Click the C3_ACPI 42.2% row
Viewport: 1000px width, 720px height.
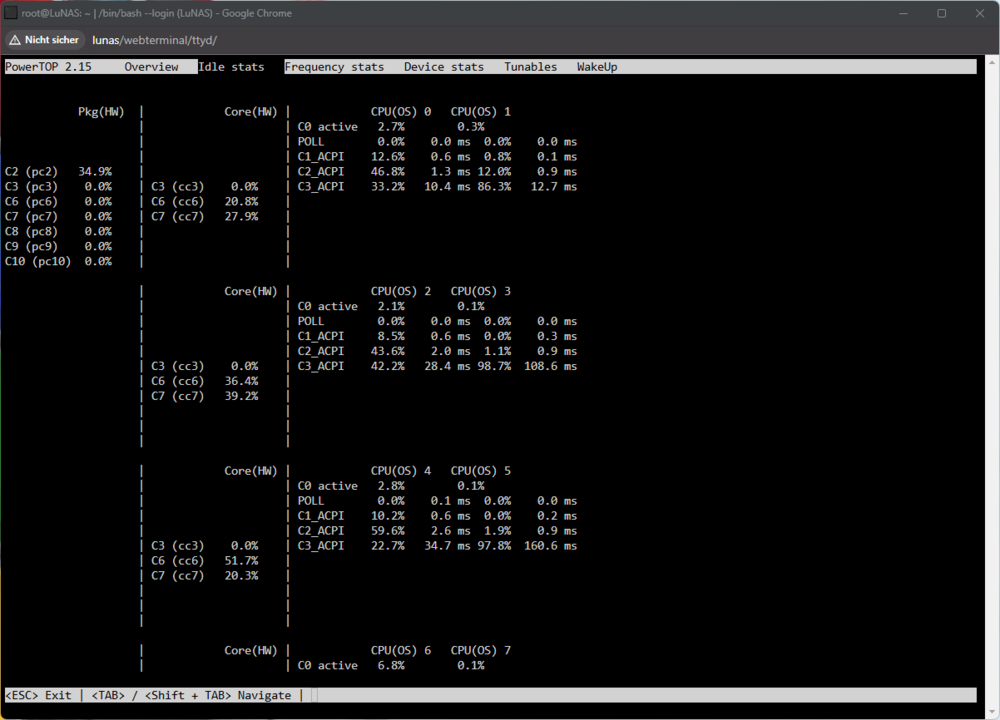(x=437, y=367)
